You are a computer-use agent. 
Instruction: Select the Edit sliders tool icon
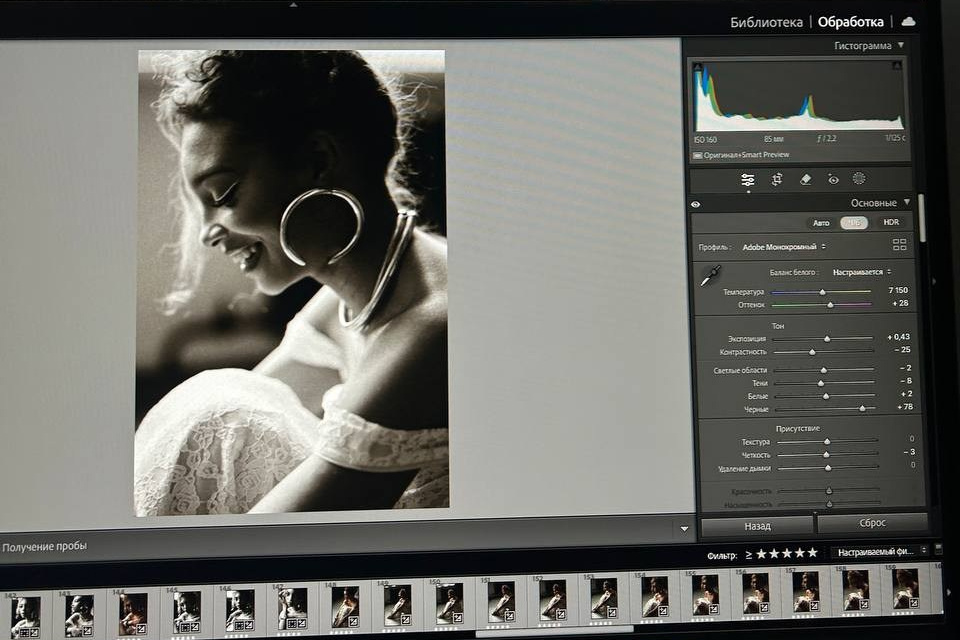pyautogui.click(x=747, y=180)
